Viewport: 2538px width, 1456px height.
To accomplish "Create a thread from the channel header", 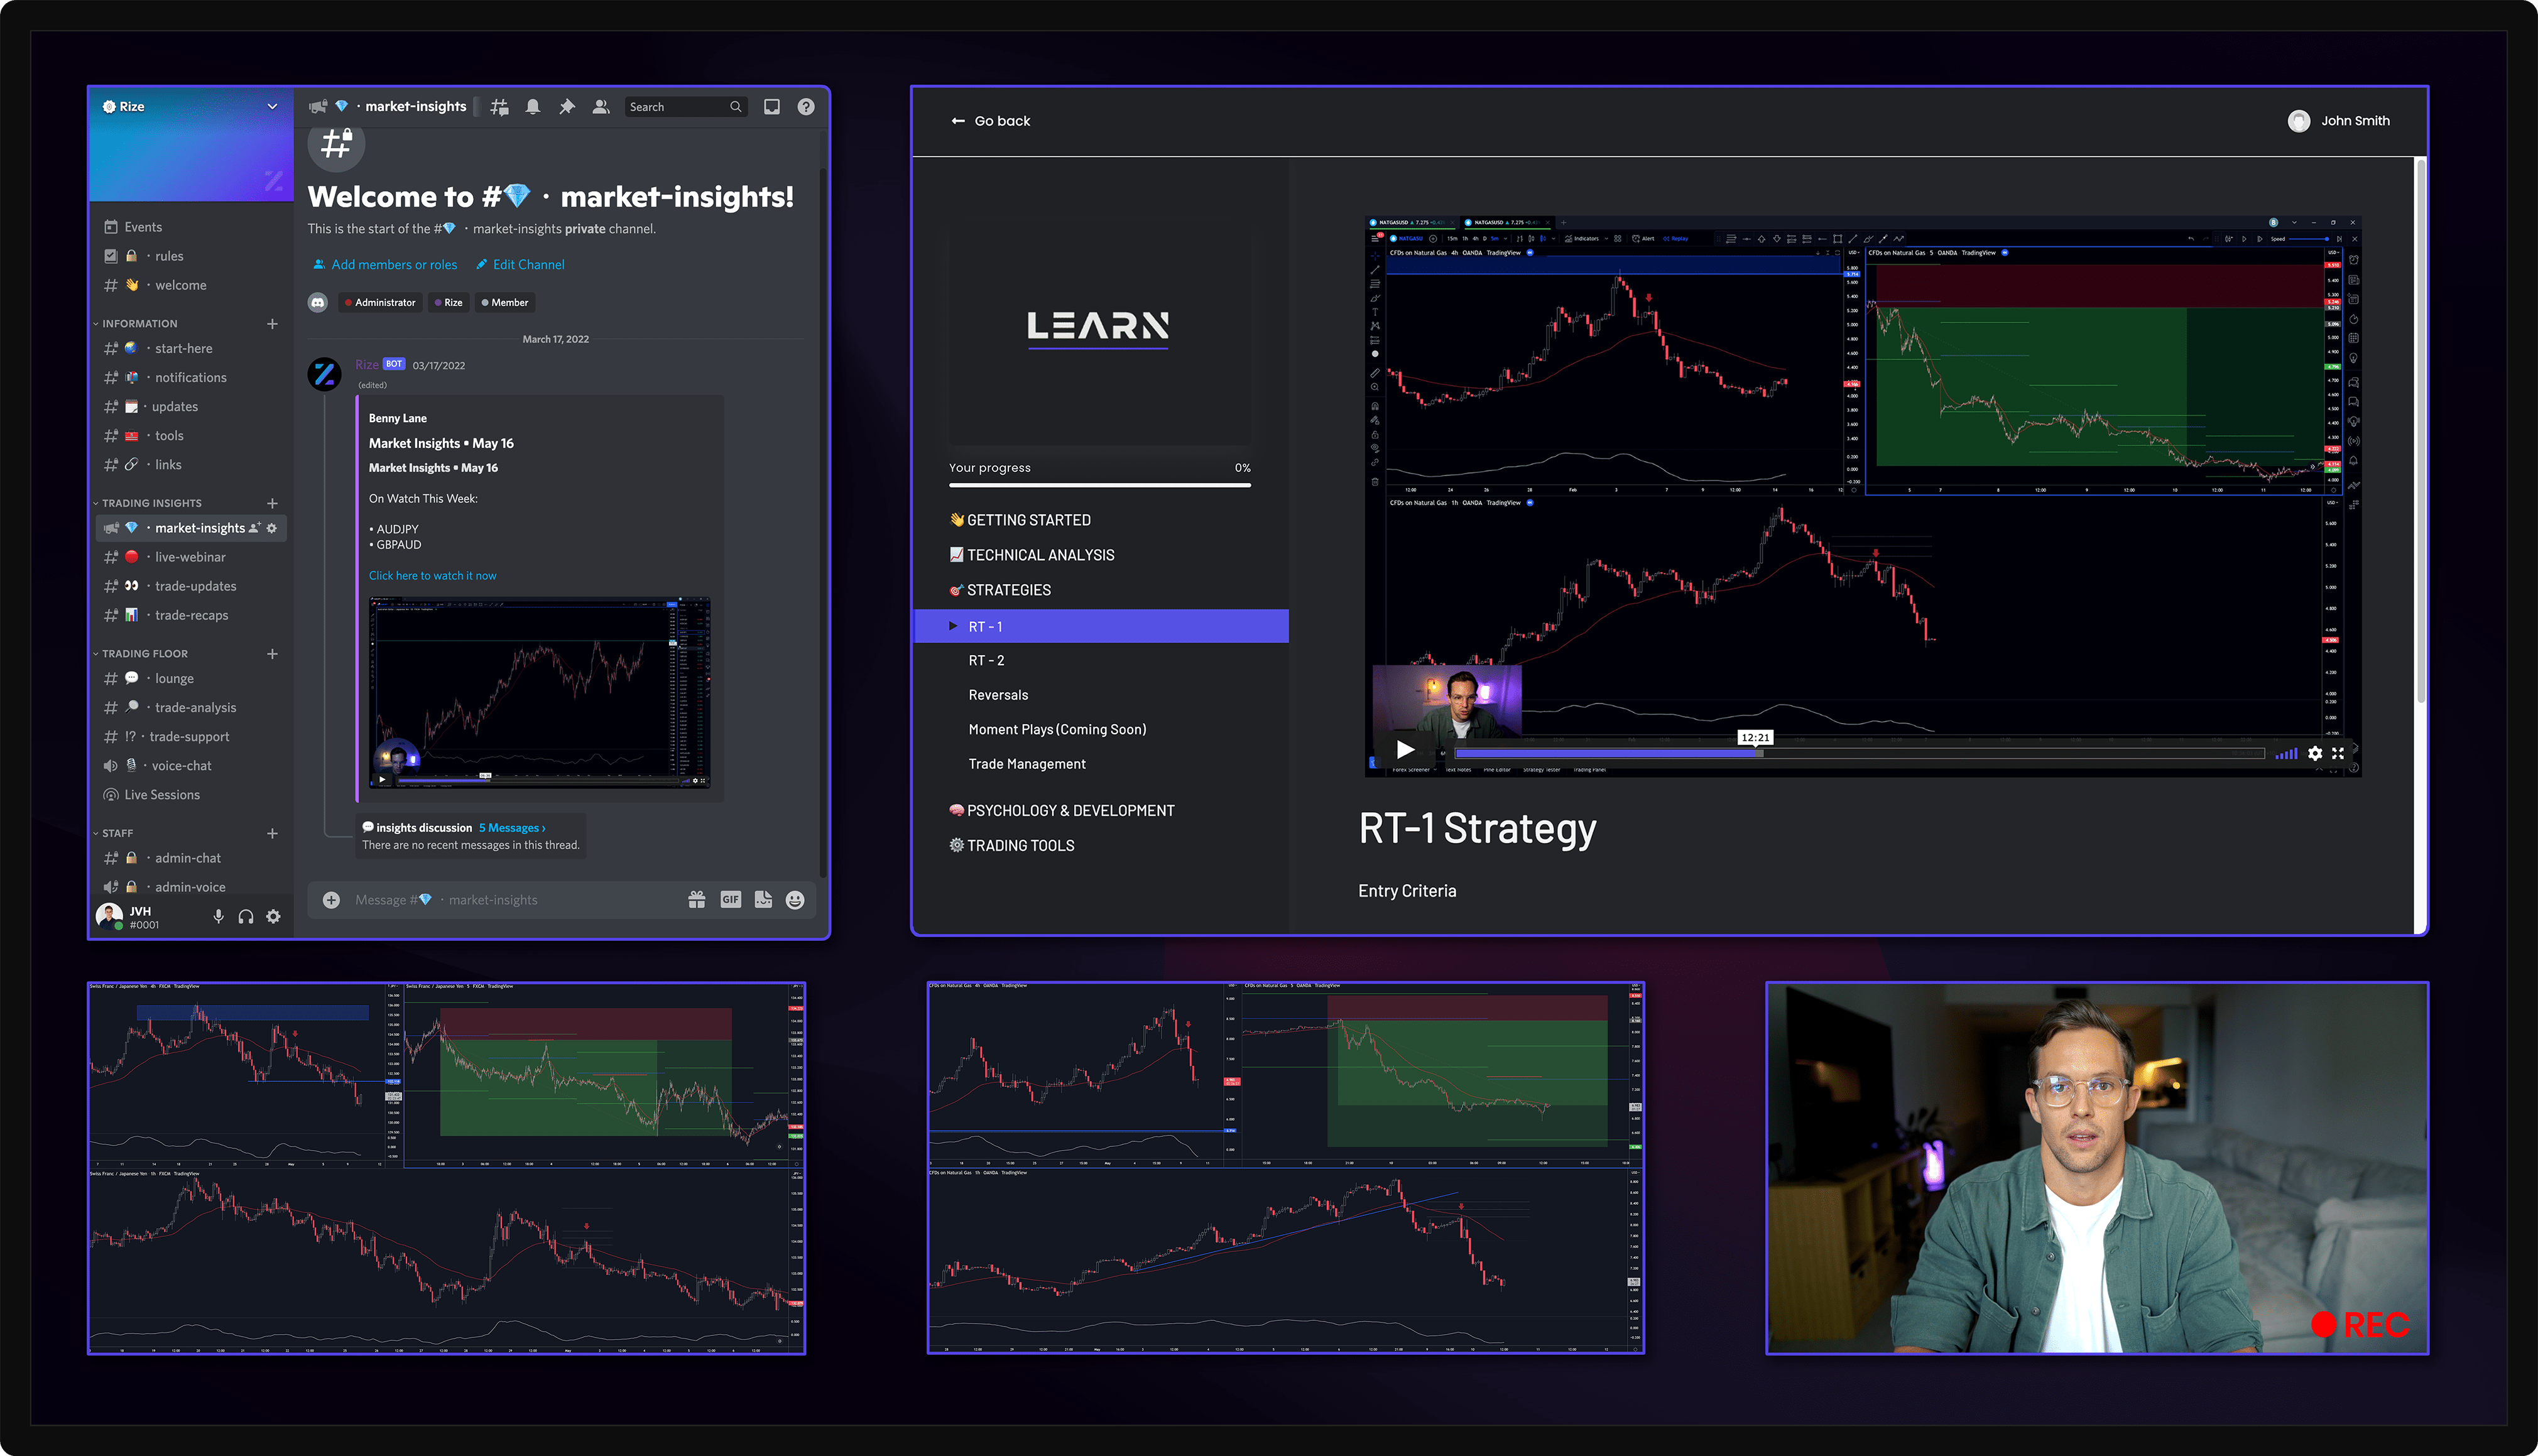I will pos(500,106).
